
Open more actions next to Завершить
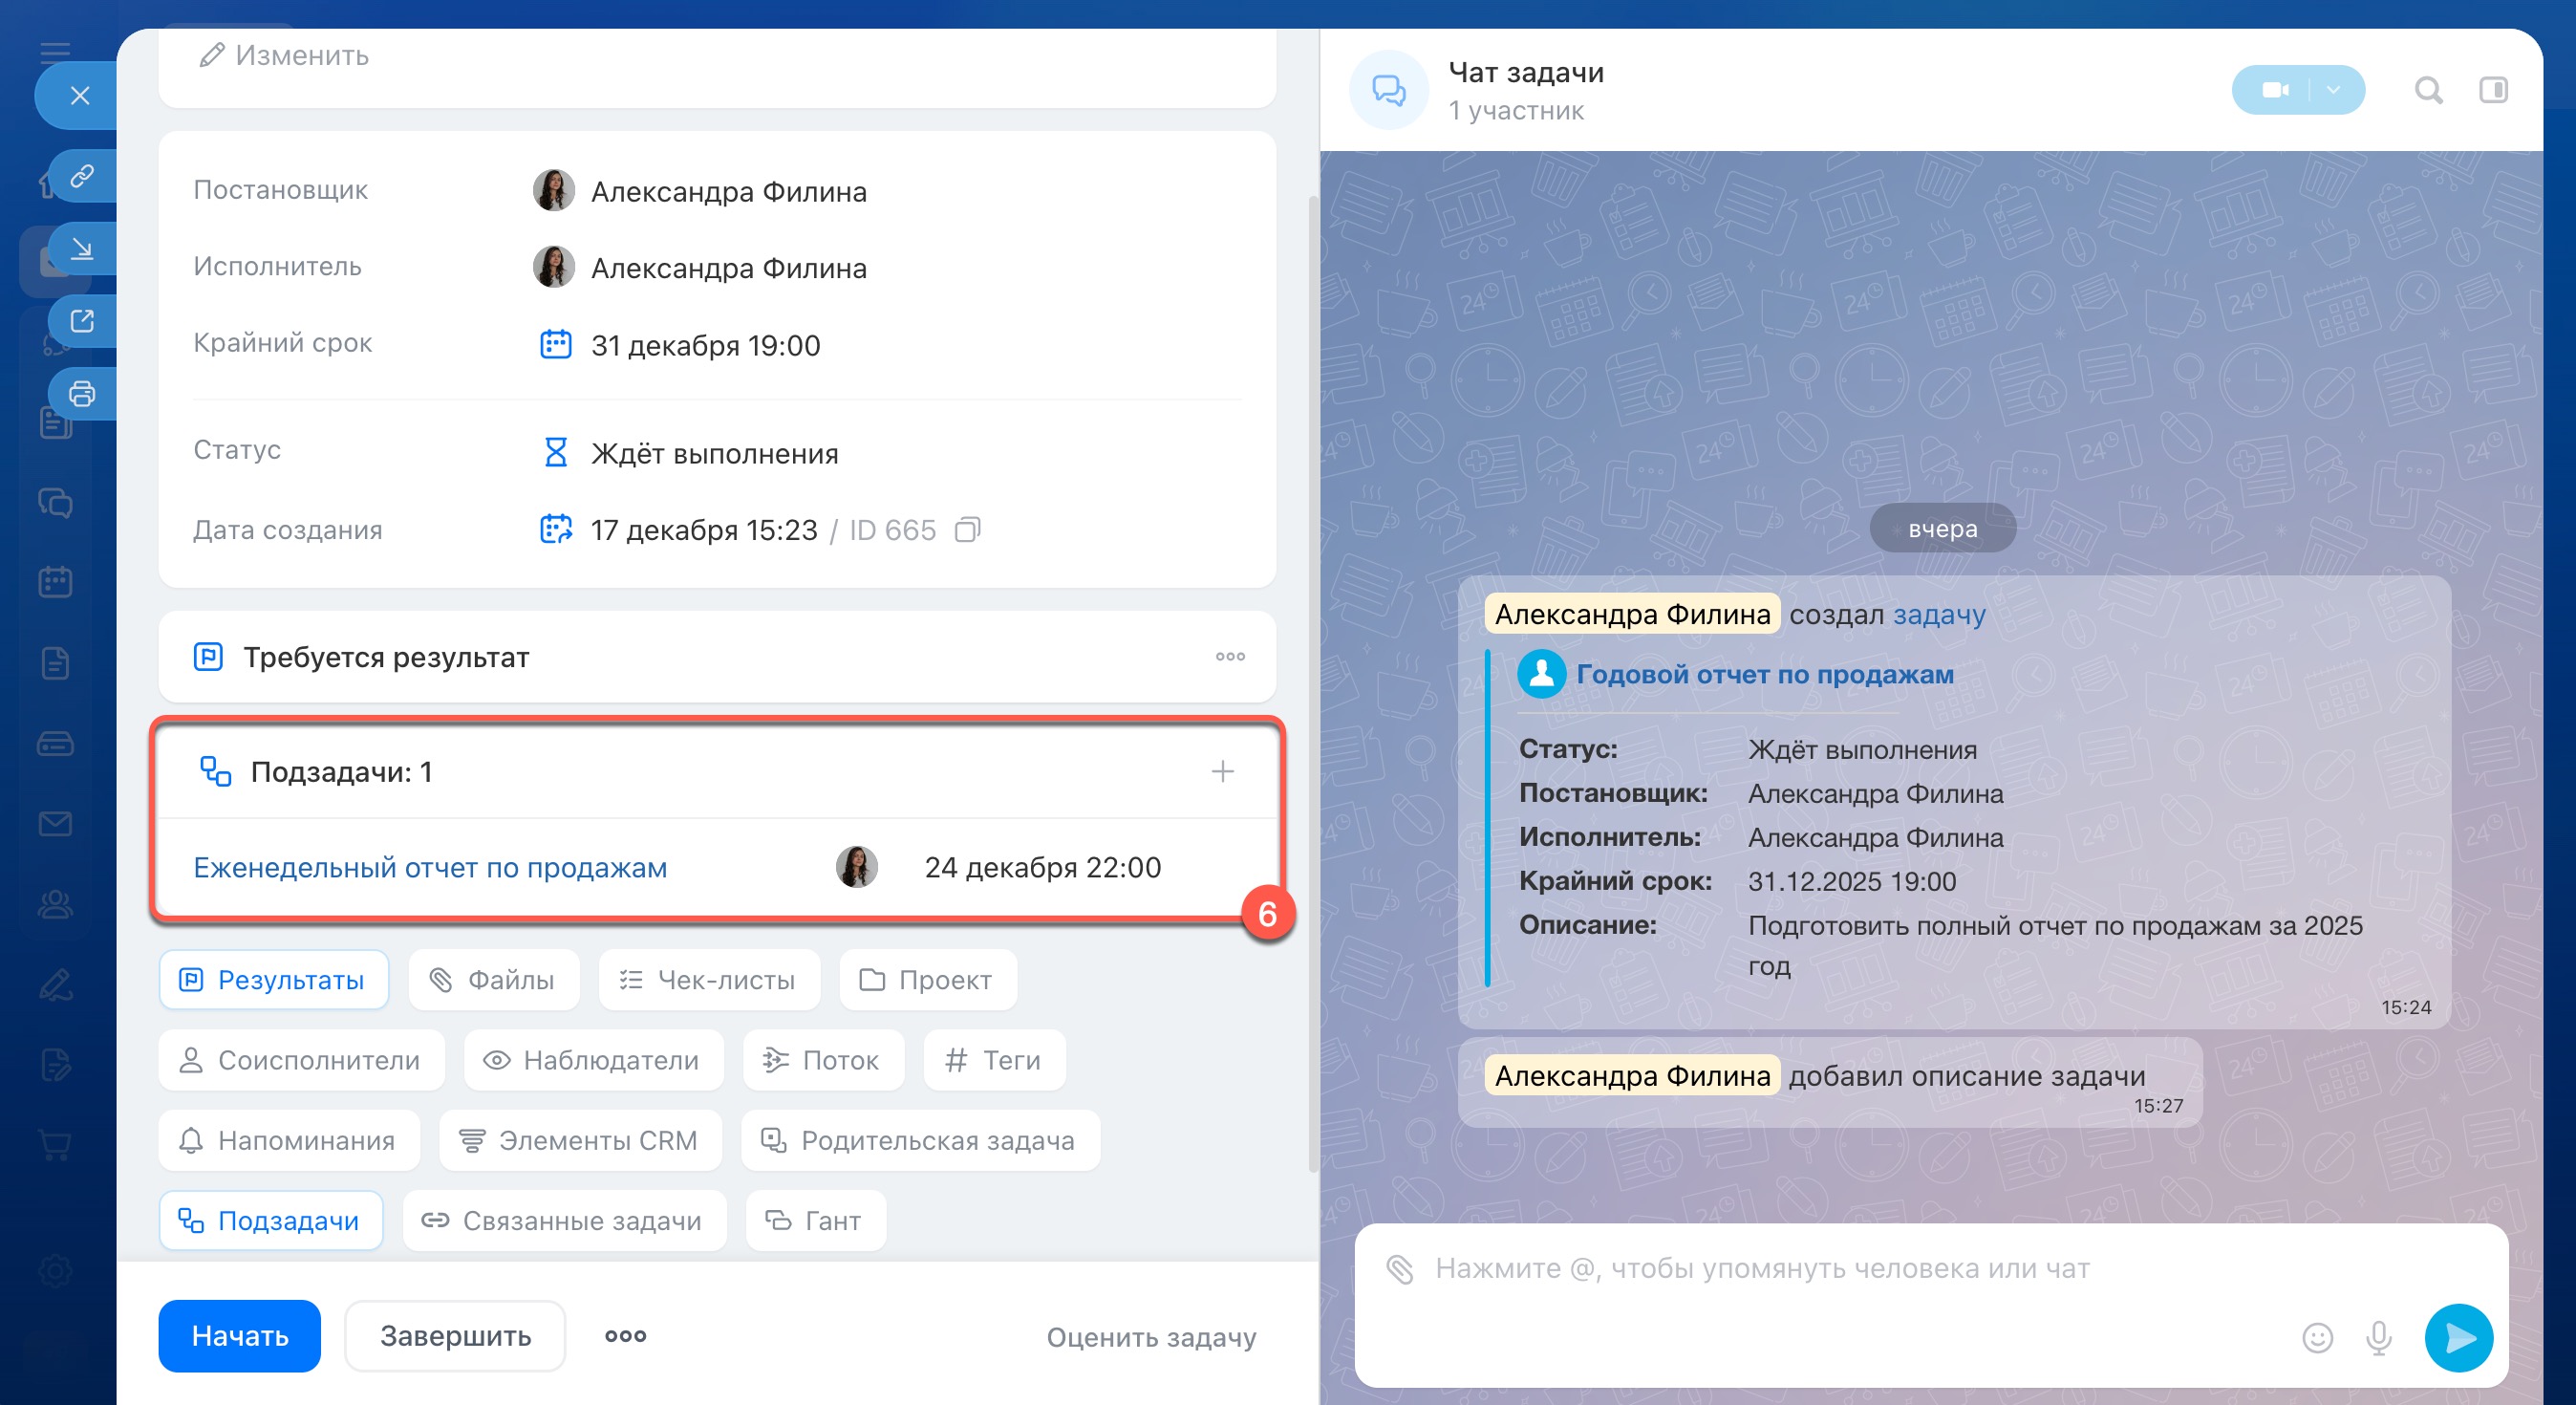pyautogui.click(x=625, y=1336)
